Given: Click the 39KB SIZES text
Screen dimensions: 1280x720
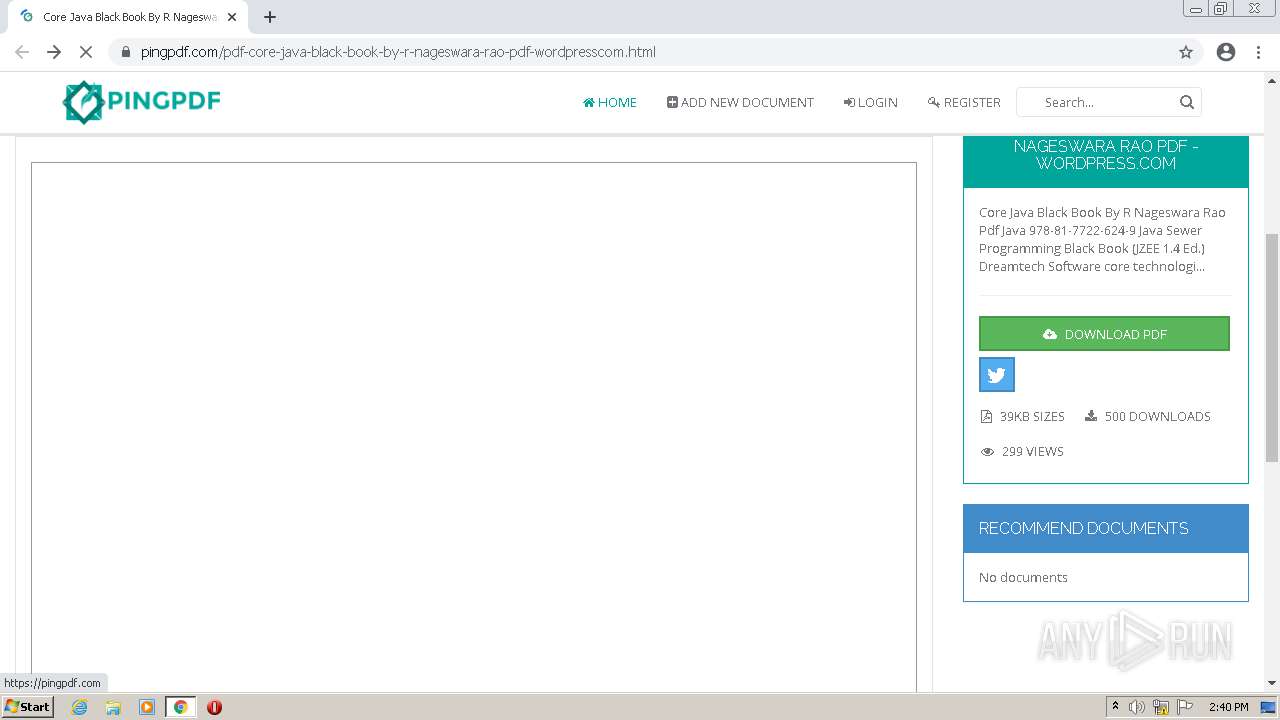Looking at the screenshot, I should tap(1032, 416).
